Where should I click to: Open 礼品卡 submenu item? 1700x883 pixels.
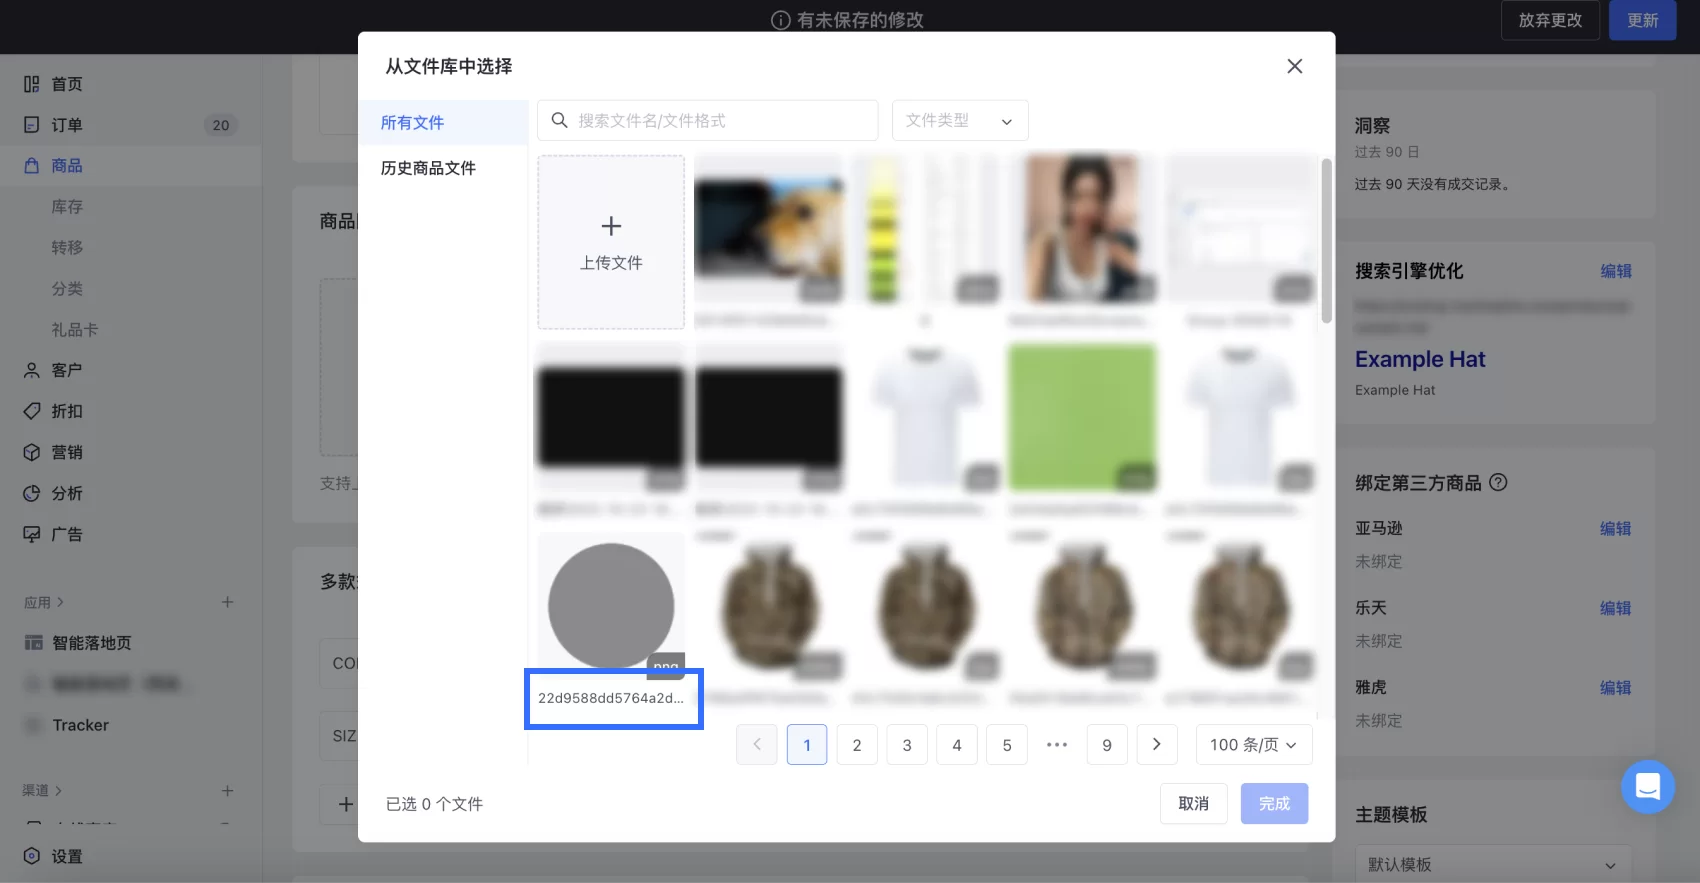pyautogui.click(x=75, y=329)
